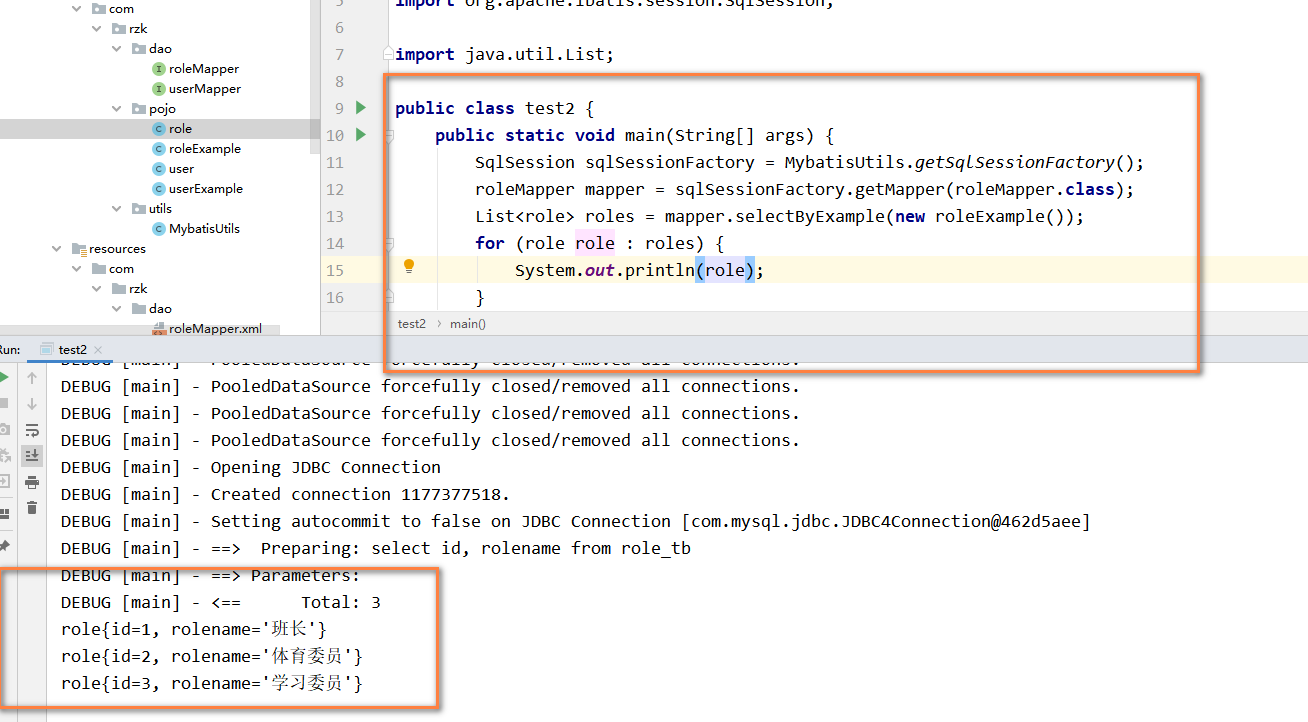Run class test2 from line 9 gutter
The image size is (1308, 722).
pyautogui.click(x=361, y=108)
